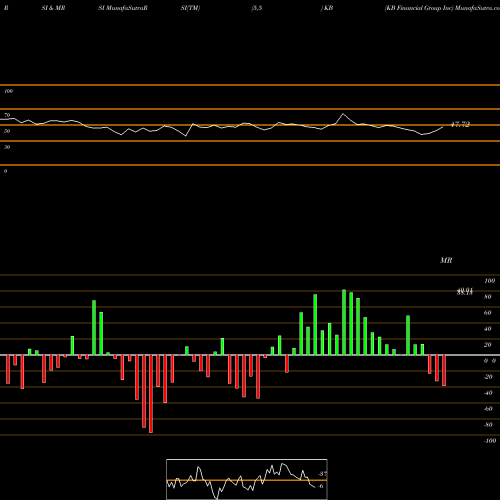Click the MR axis label -80
The width and height of the screenshot is (500, 500).
(488, 425)
